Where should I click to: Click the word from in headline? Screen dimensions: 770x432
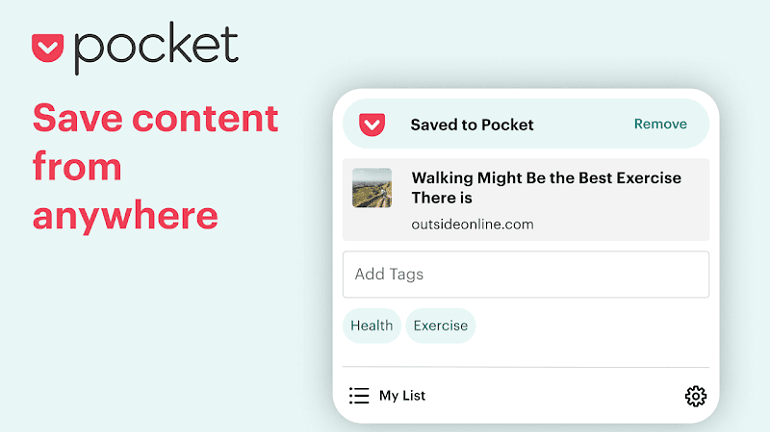(x=77, y=166)
